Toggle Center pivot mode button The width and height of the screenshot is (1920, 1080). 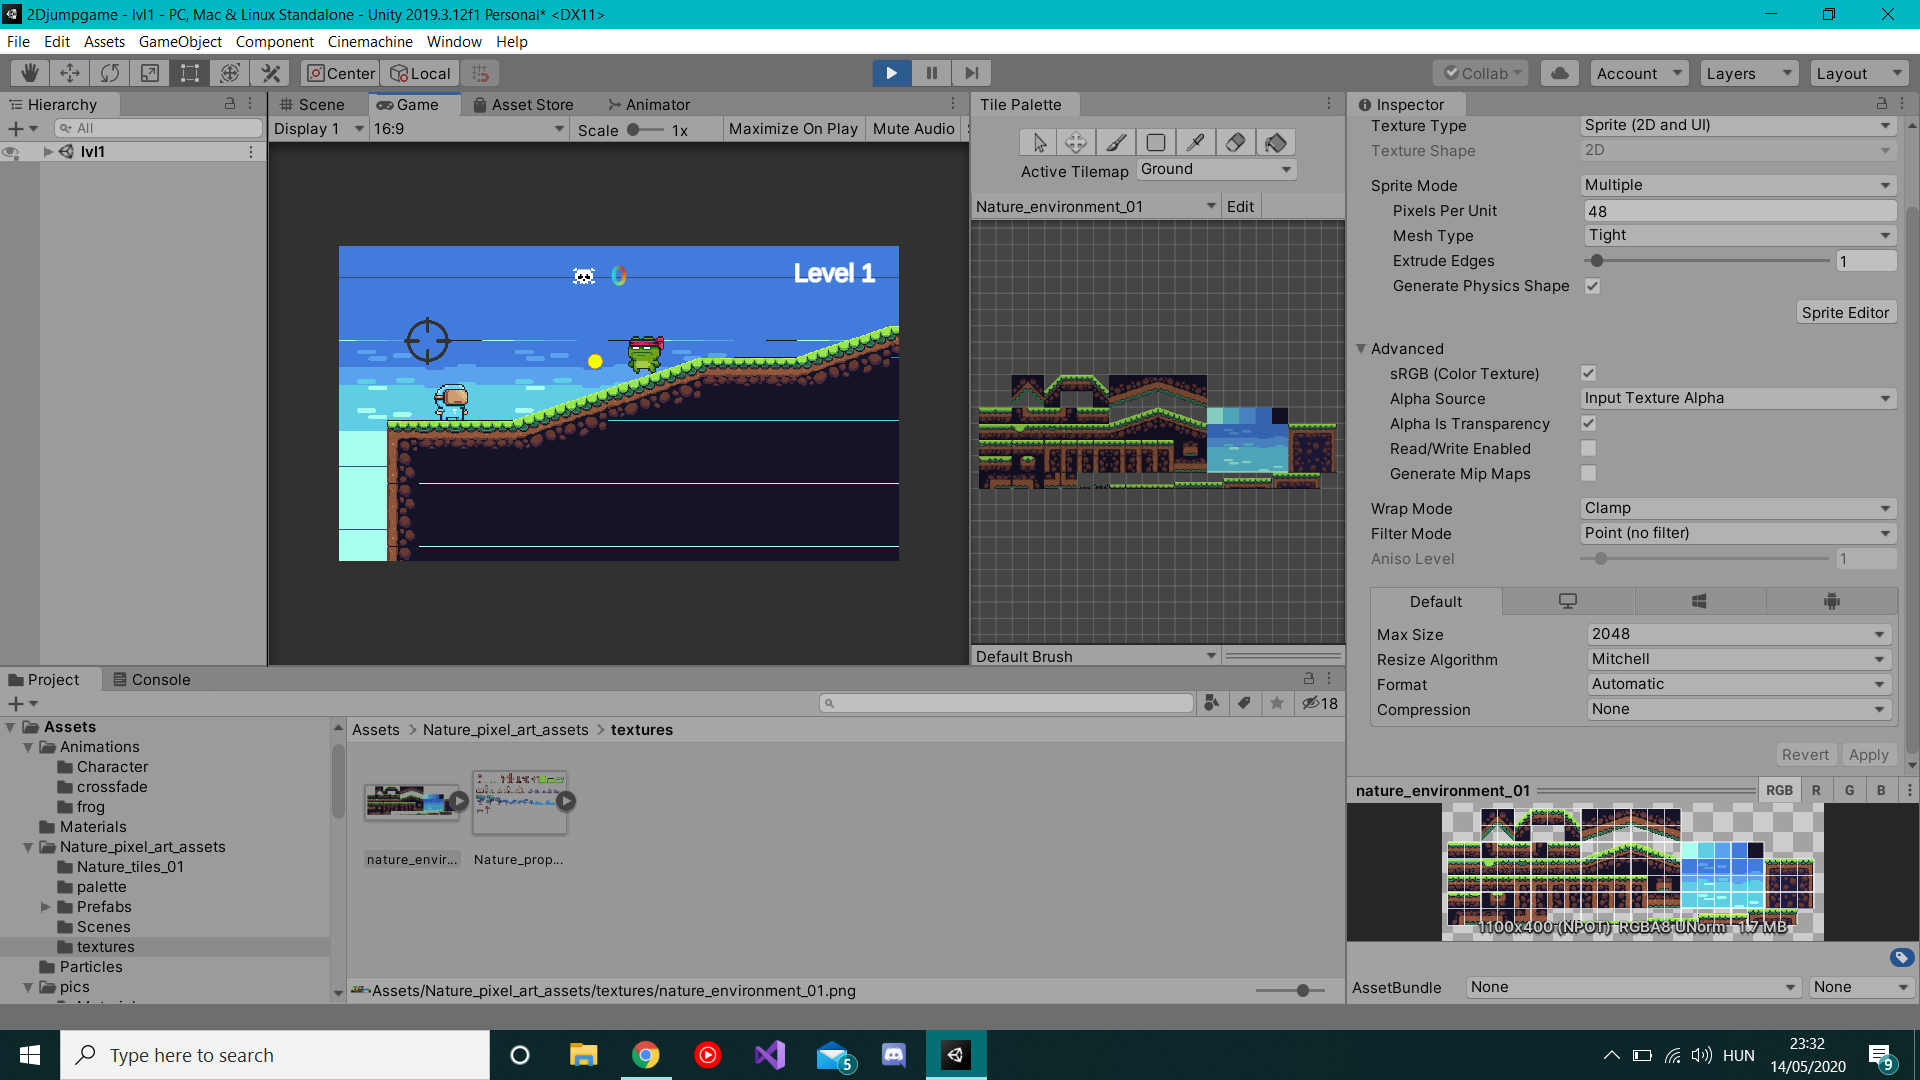pos(341,73)
